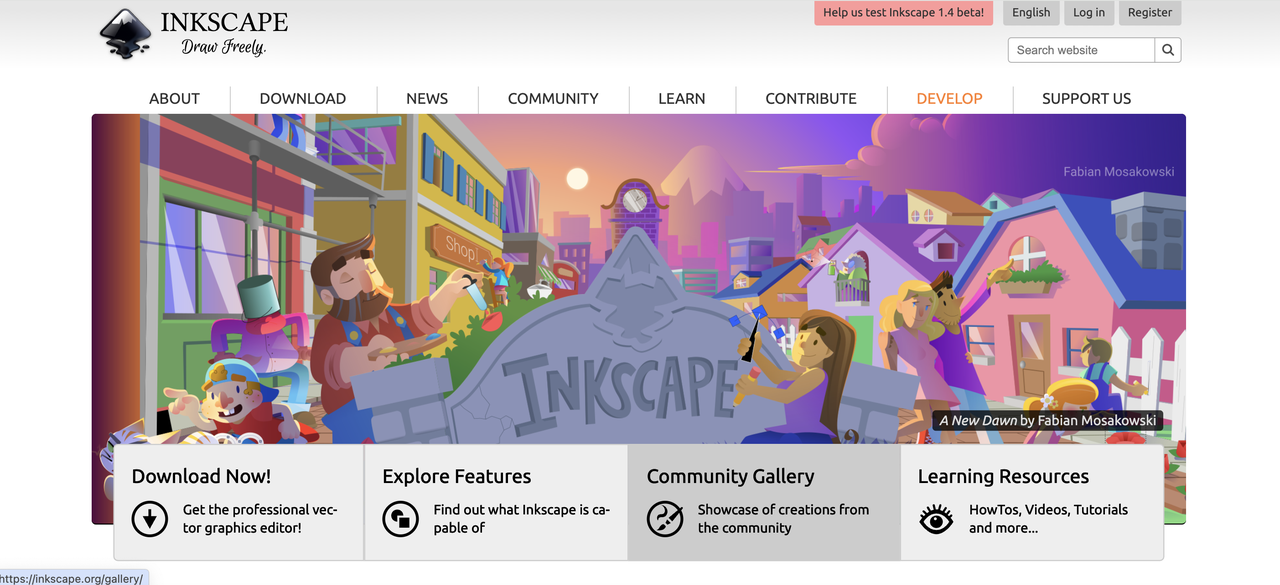
Task: Open the DEVELOP menu
Action: (x=949, y=98)
